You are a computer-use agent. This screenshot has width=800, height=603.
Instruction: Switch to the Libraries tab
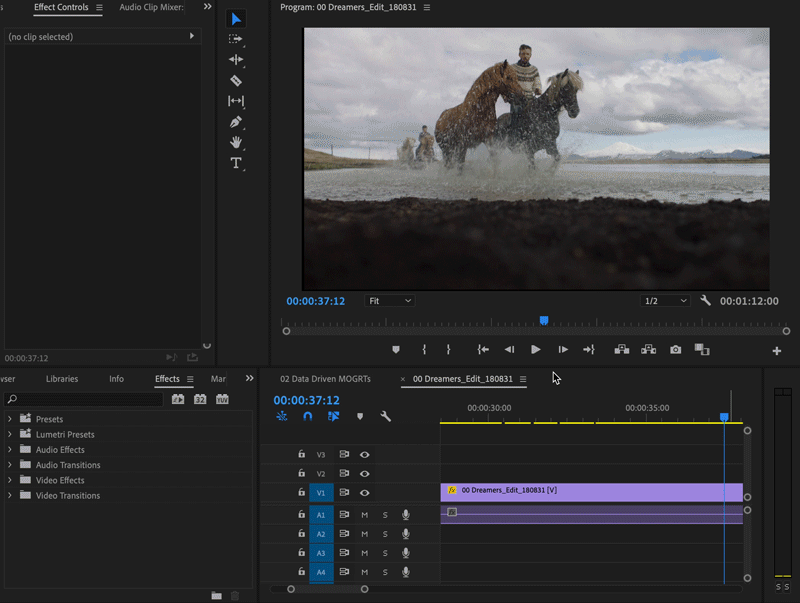62,379
